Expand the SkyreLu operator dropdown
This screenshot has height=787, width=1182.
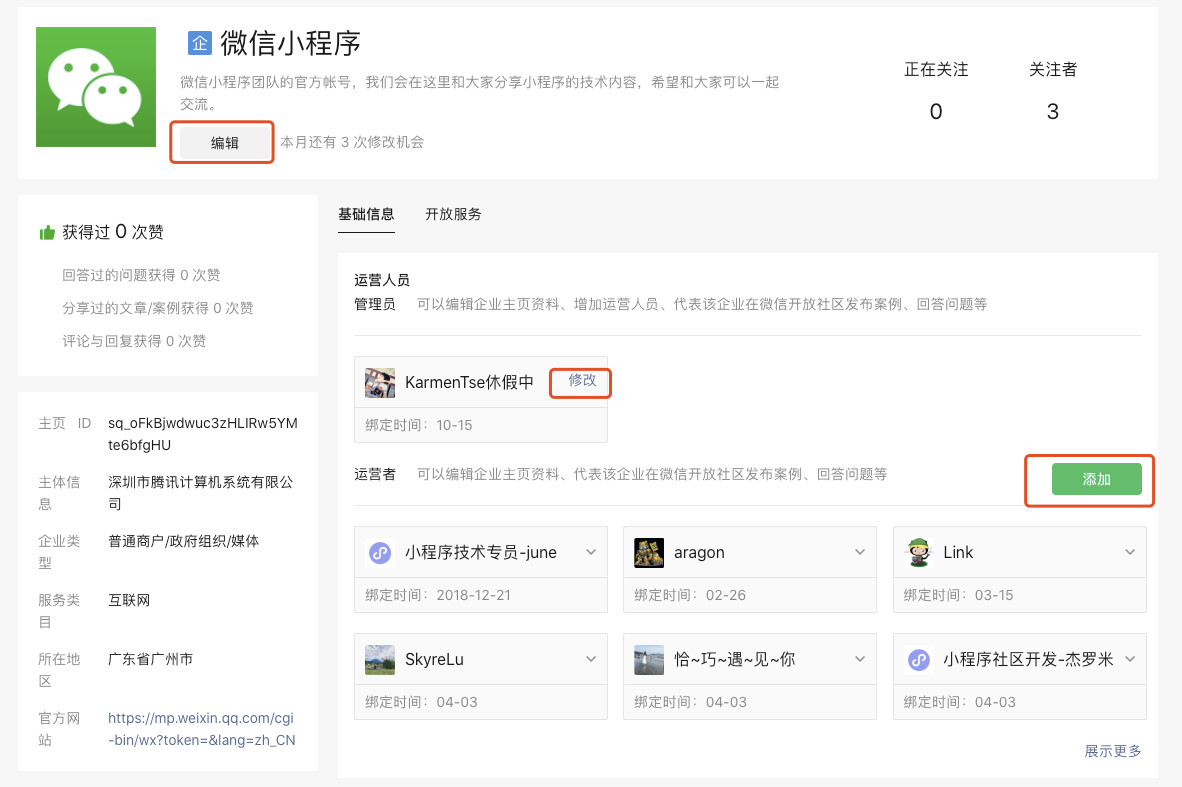tap(591, 659)
